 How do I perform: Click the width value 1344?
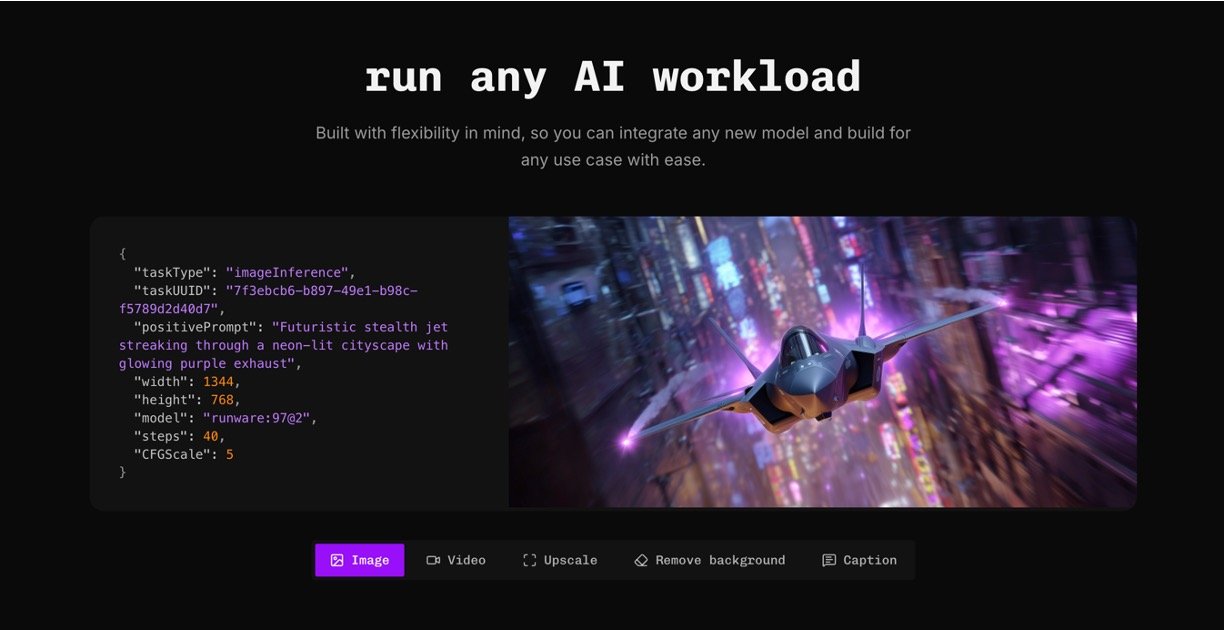click(x=219, y=381)
